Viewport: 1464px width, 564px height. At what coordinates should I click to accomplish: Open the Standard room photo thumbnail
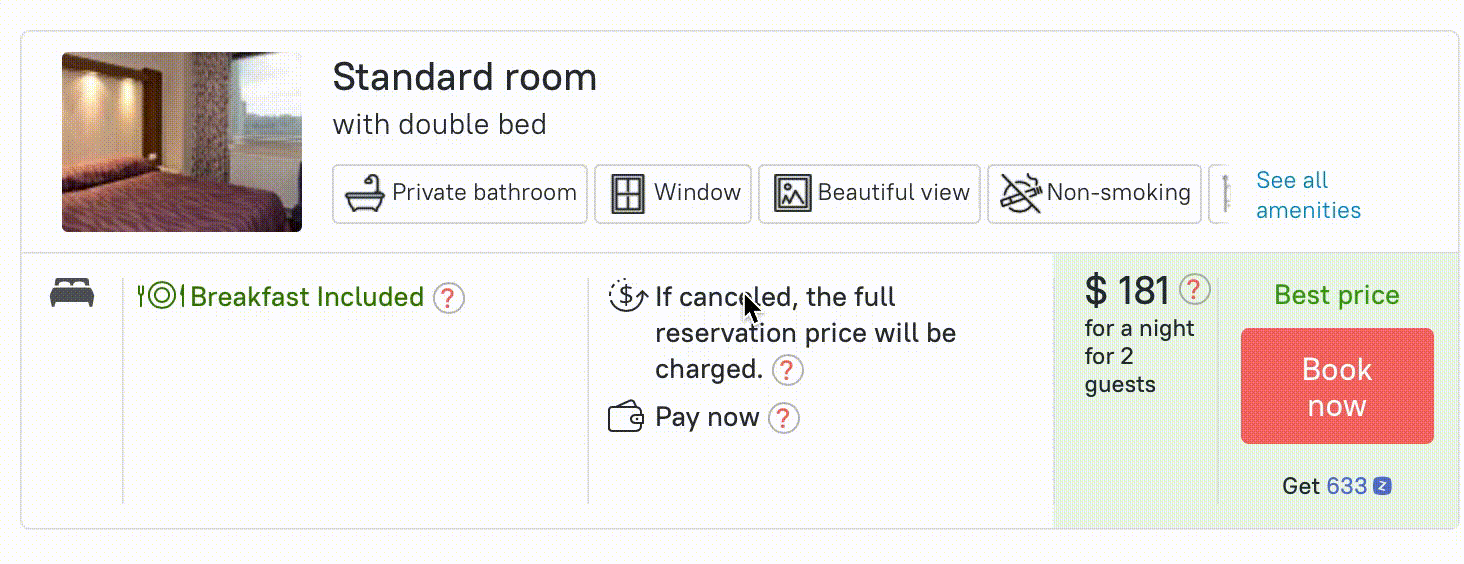(182, 142)
